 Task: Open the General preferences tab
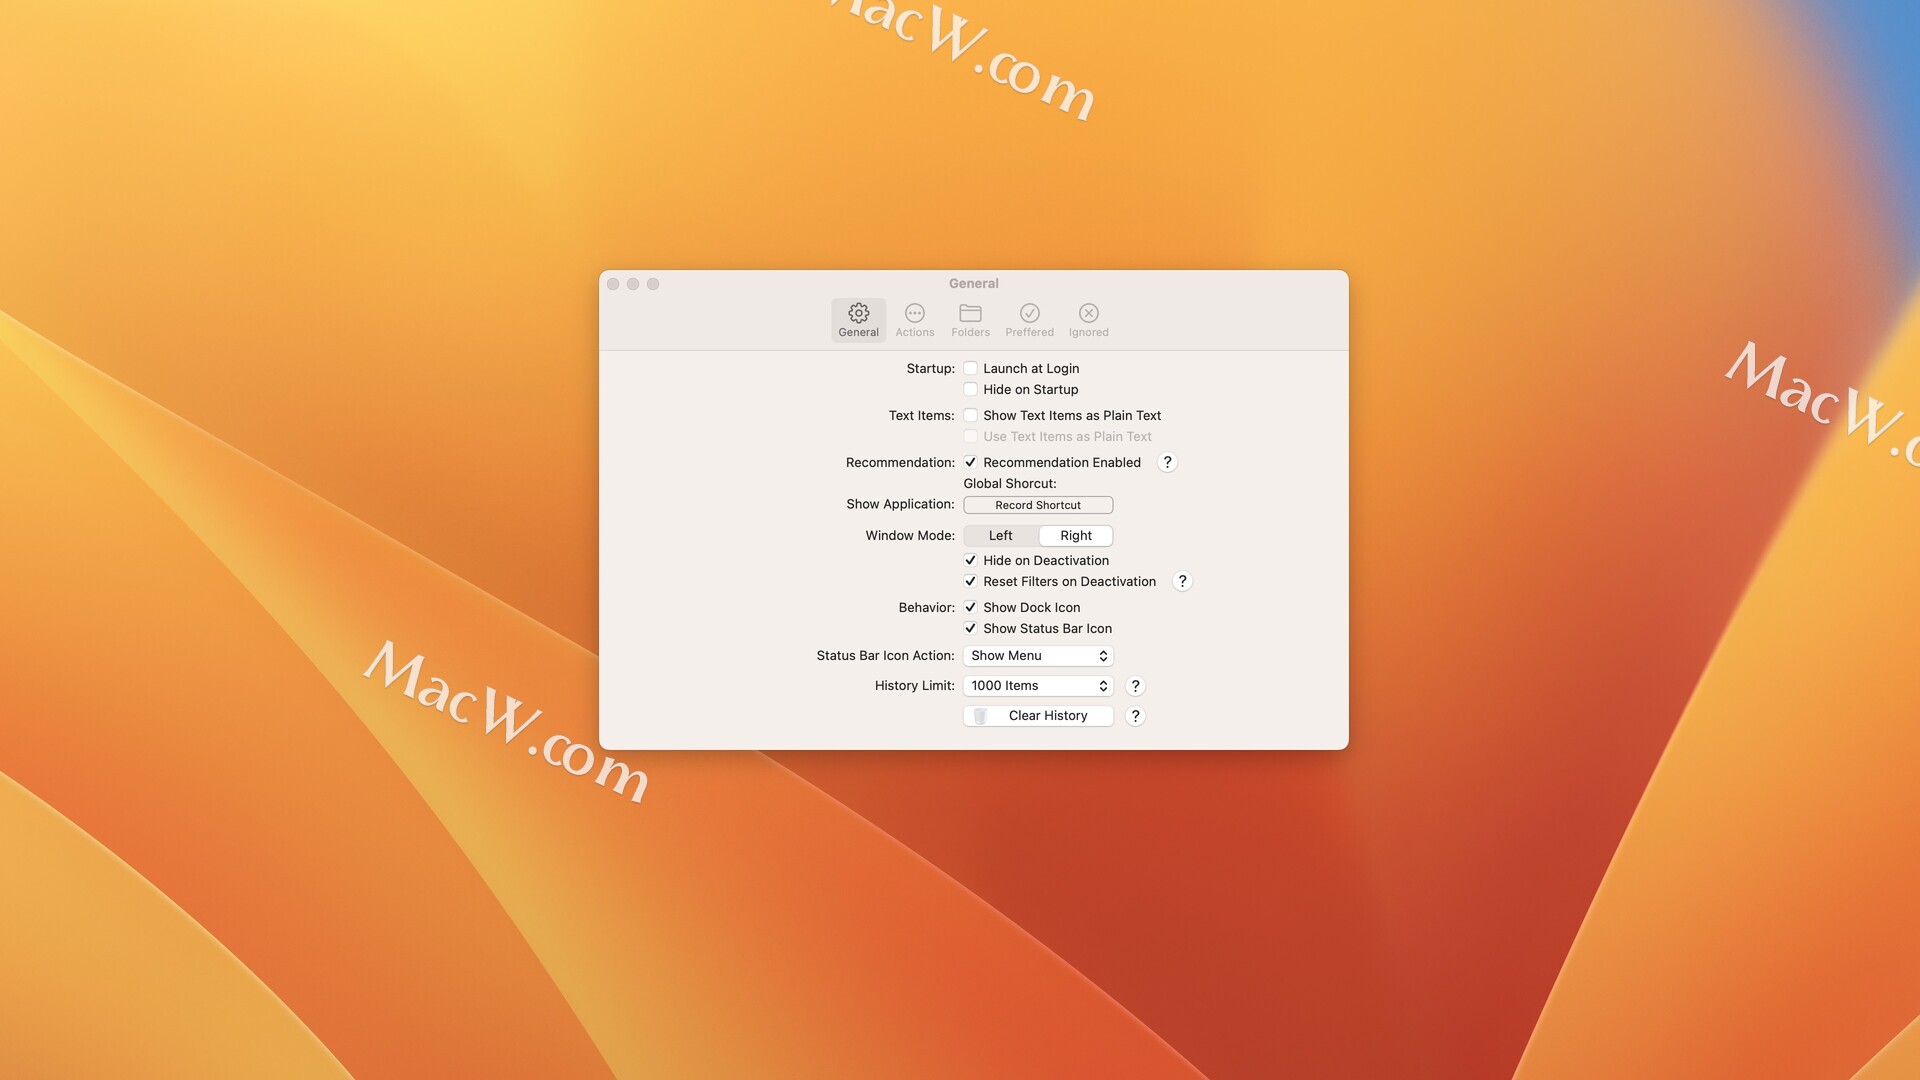pyautogui.click(x=858, y=320)
